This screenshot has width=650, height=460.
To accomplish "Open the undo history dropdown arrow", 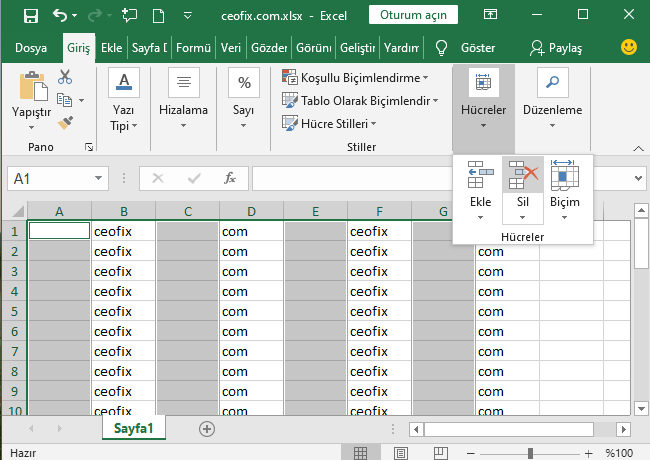I will tap(75, 16).
